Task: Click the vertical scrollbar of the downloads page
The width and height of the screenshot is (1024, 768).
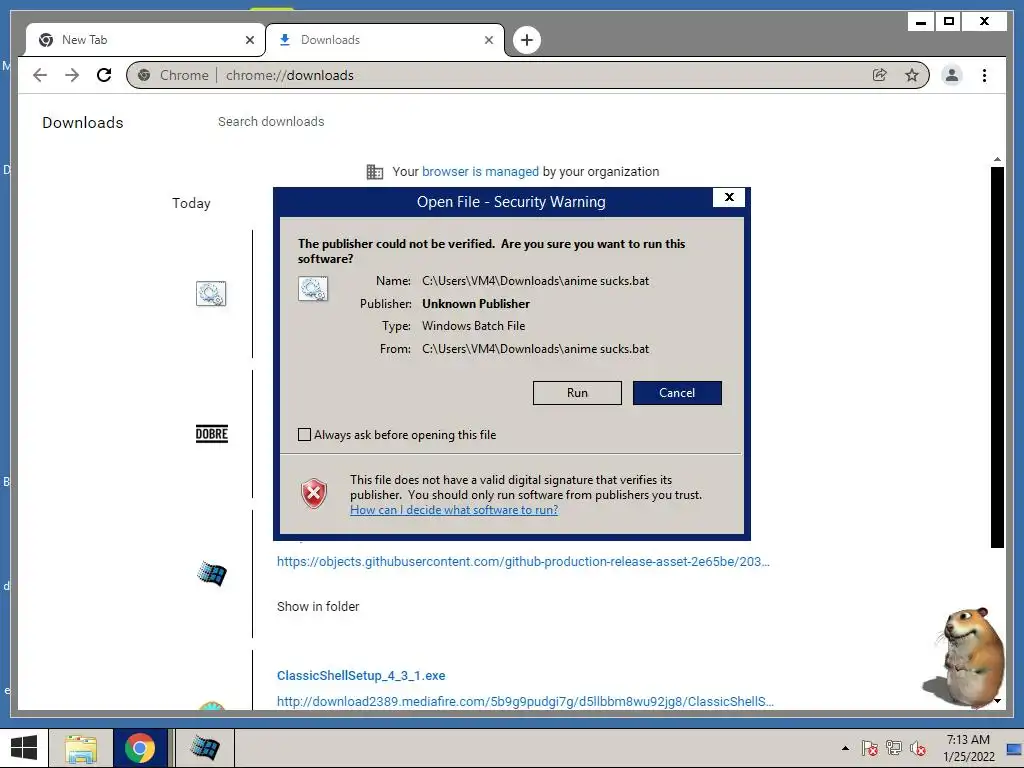Action: [997, 357]
